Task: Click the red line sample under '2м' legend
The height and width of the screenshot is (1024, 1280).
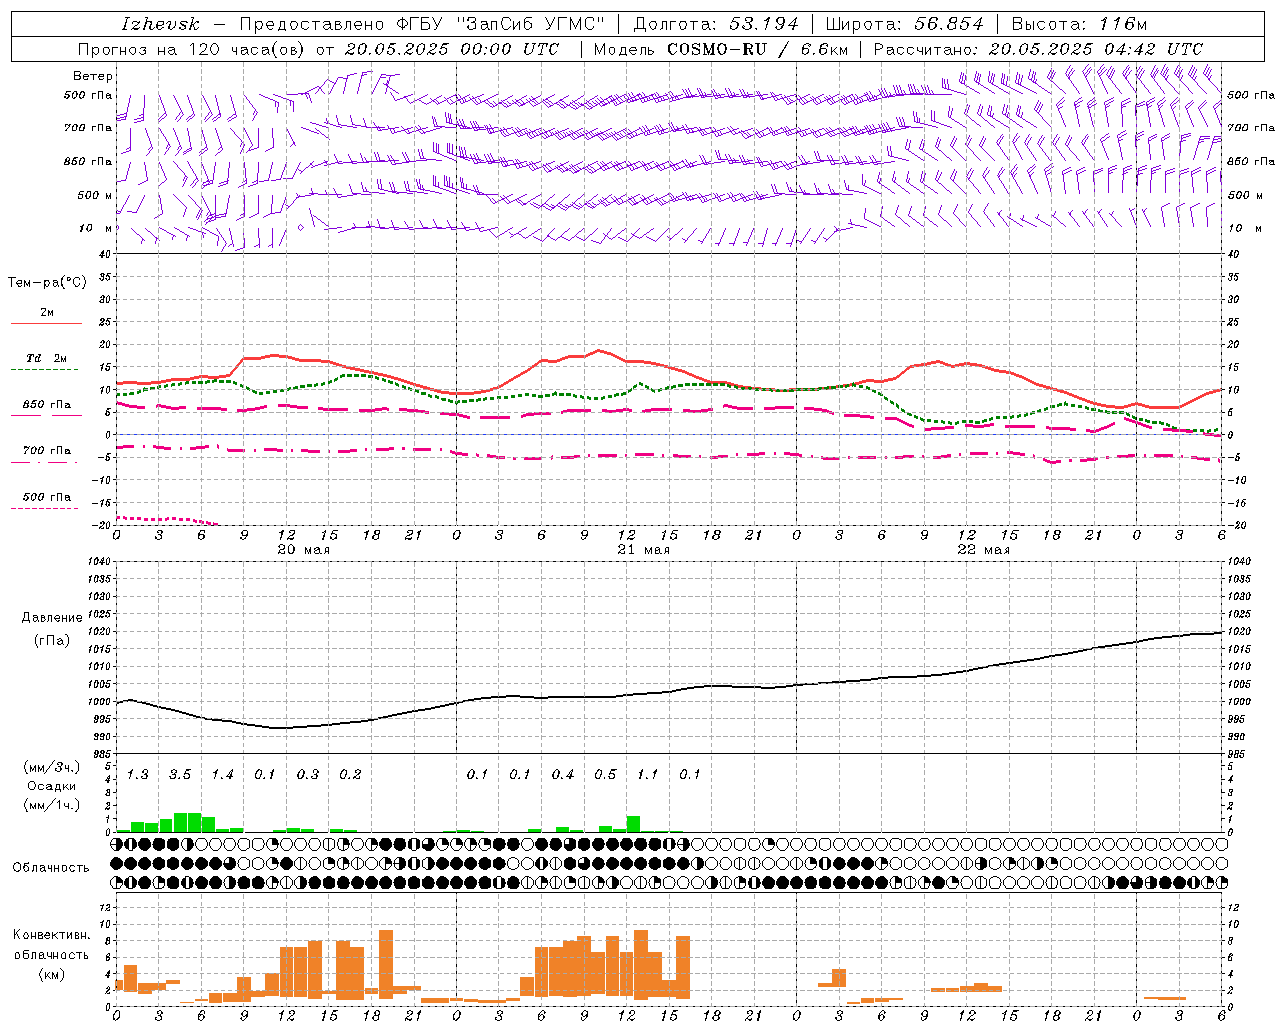Action: pyautogui.click(x=46, y=323)
